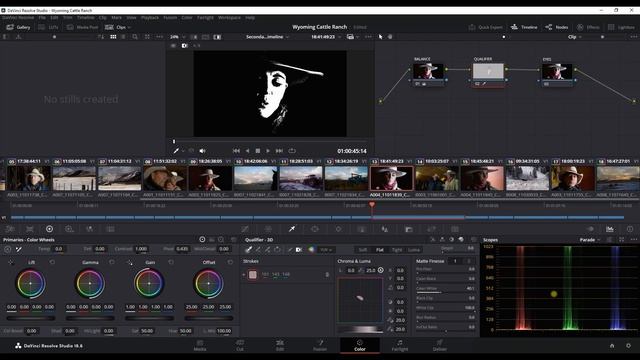Switch the gallery to thumbnail grid view
Image resolution: width=640 pixels, height=360 pixels.
click(x=113, y=37)
